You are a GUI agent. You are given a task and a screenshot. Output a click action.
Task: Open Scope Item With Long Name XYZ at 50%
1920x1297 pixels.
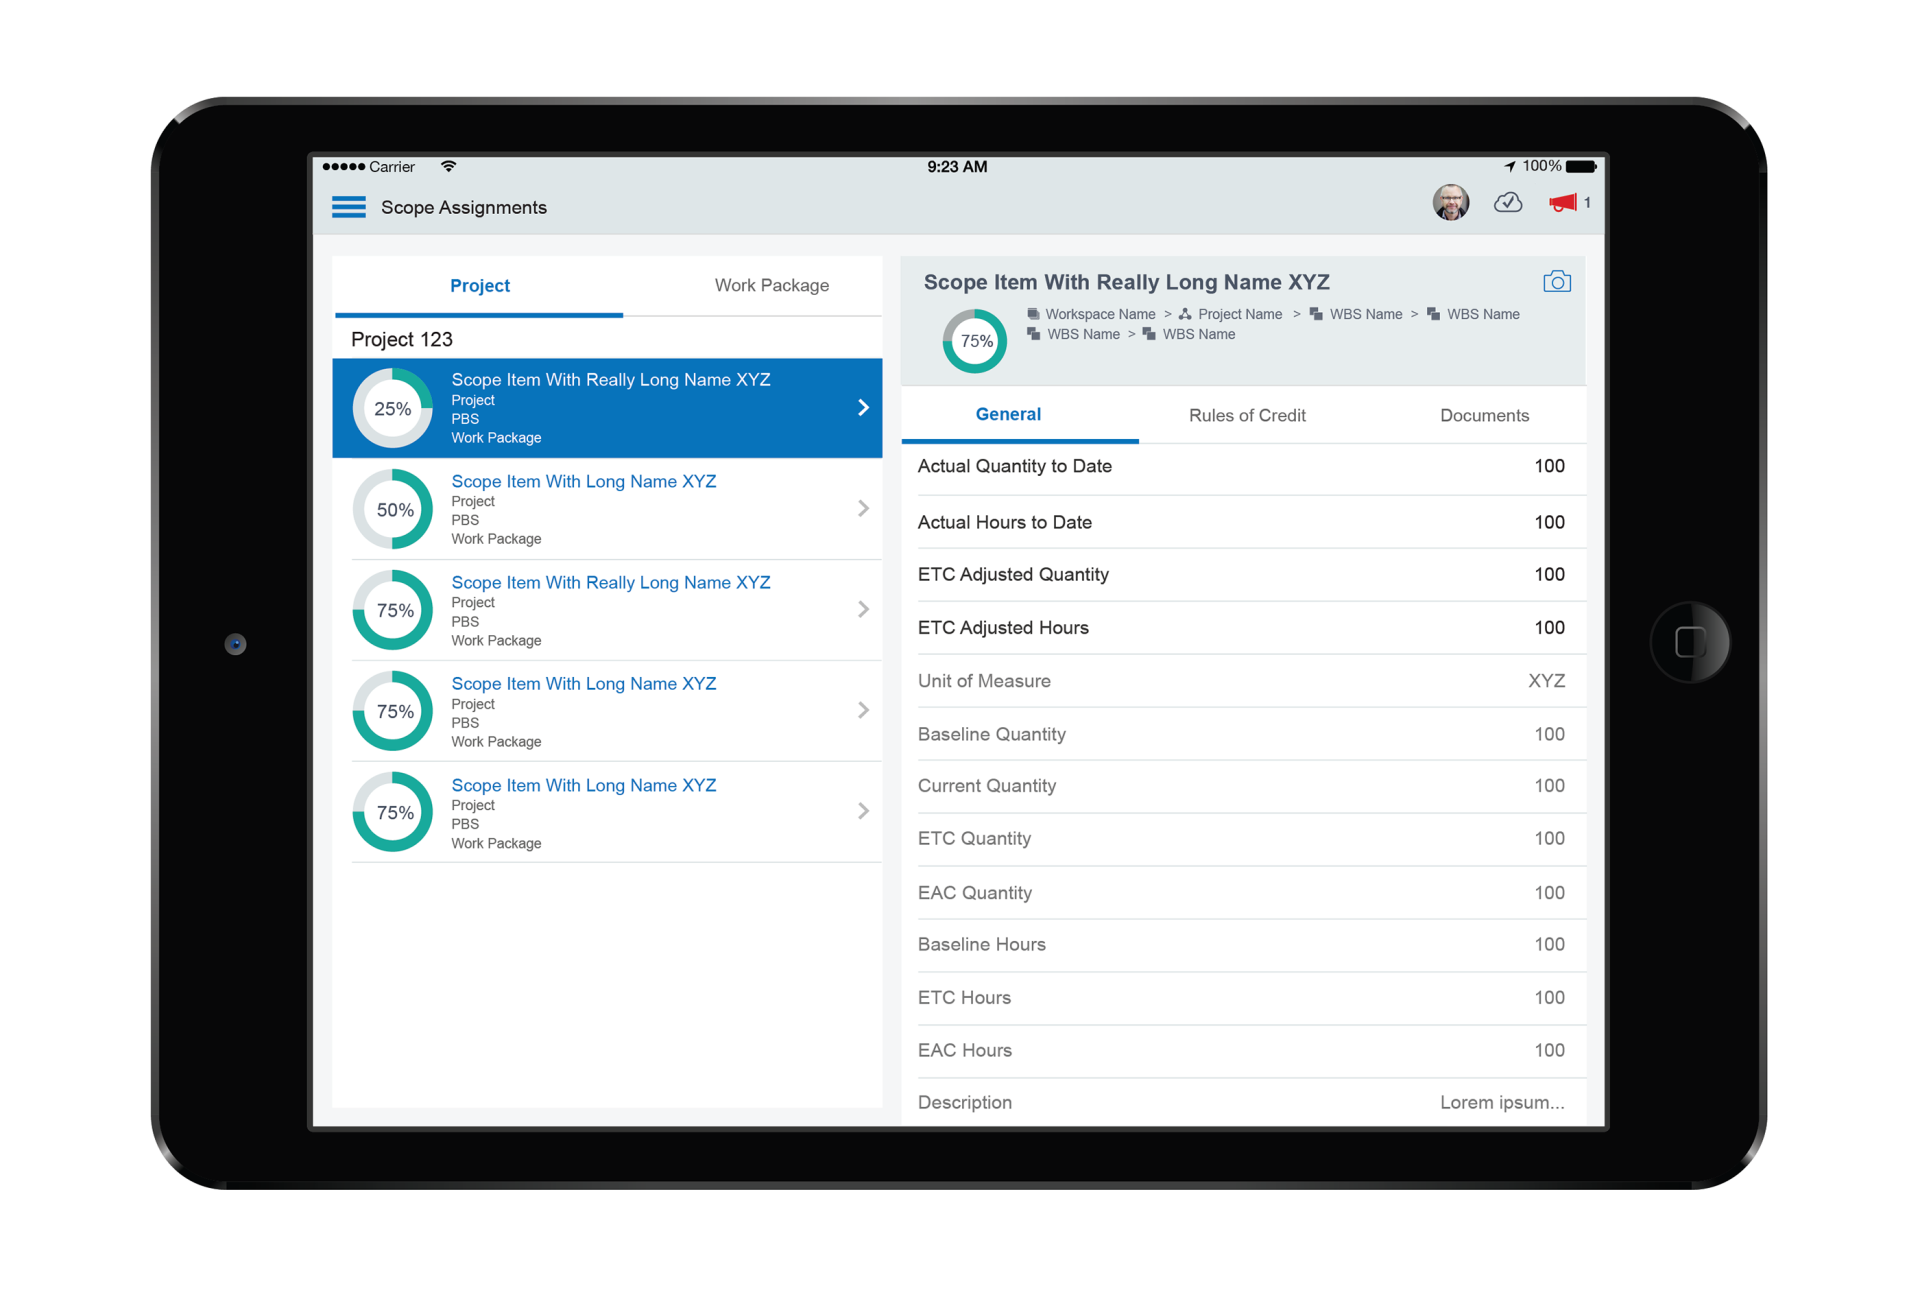click(583, 482)
